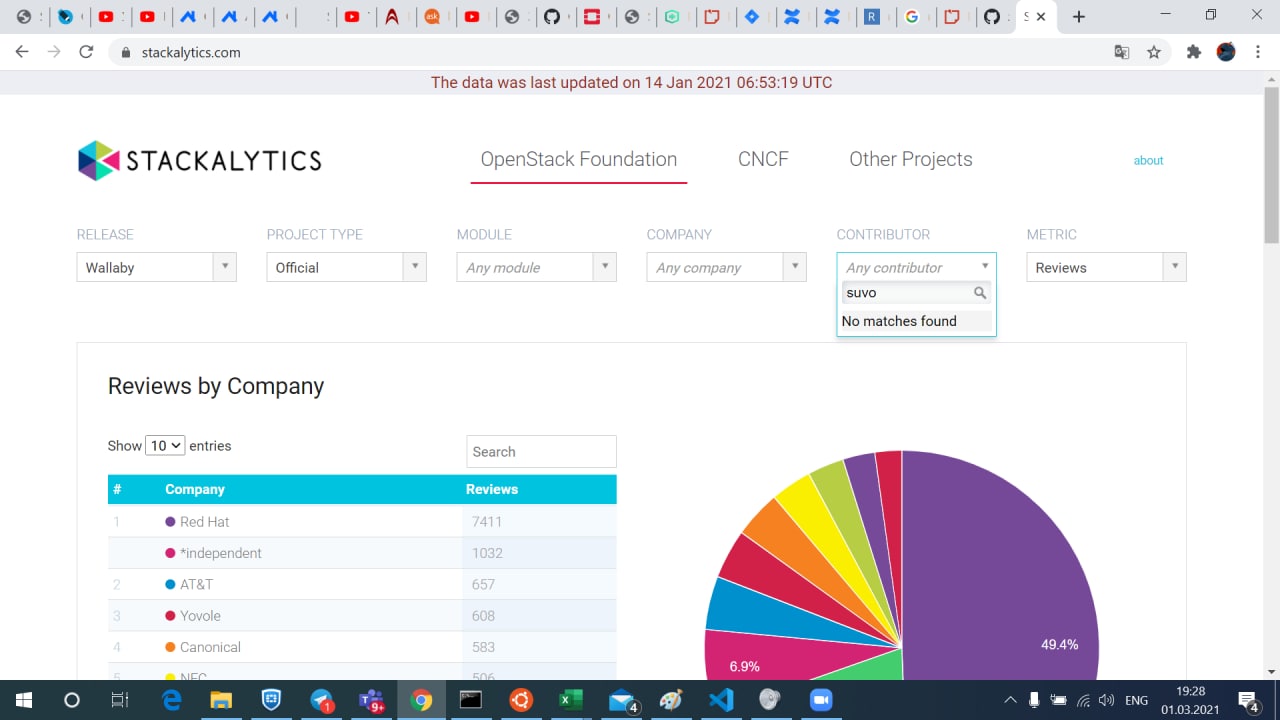Viewport: 1280px width, 720px height.
Task: Open the Chrome profile avatar
Action: 1226,52
